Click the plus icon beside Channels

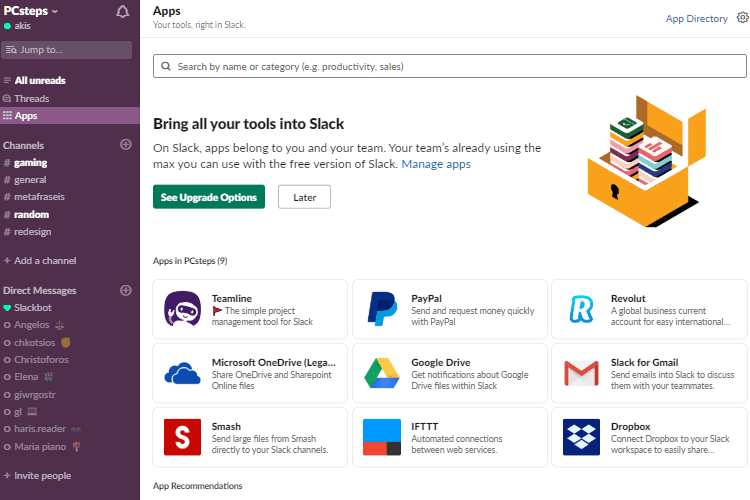click(x=126, y=144)
